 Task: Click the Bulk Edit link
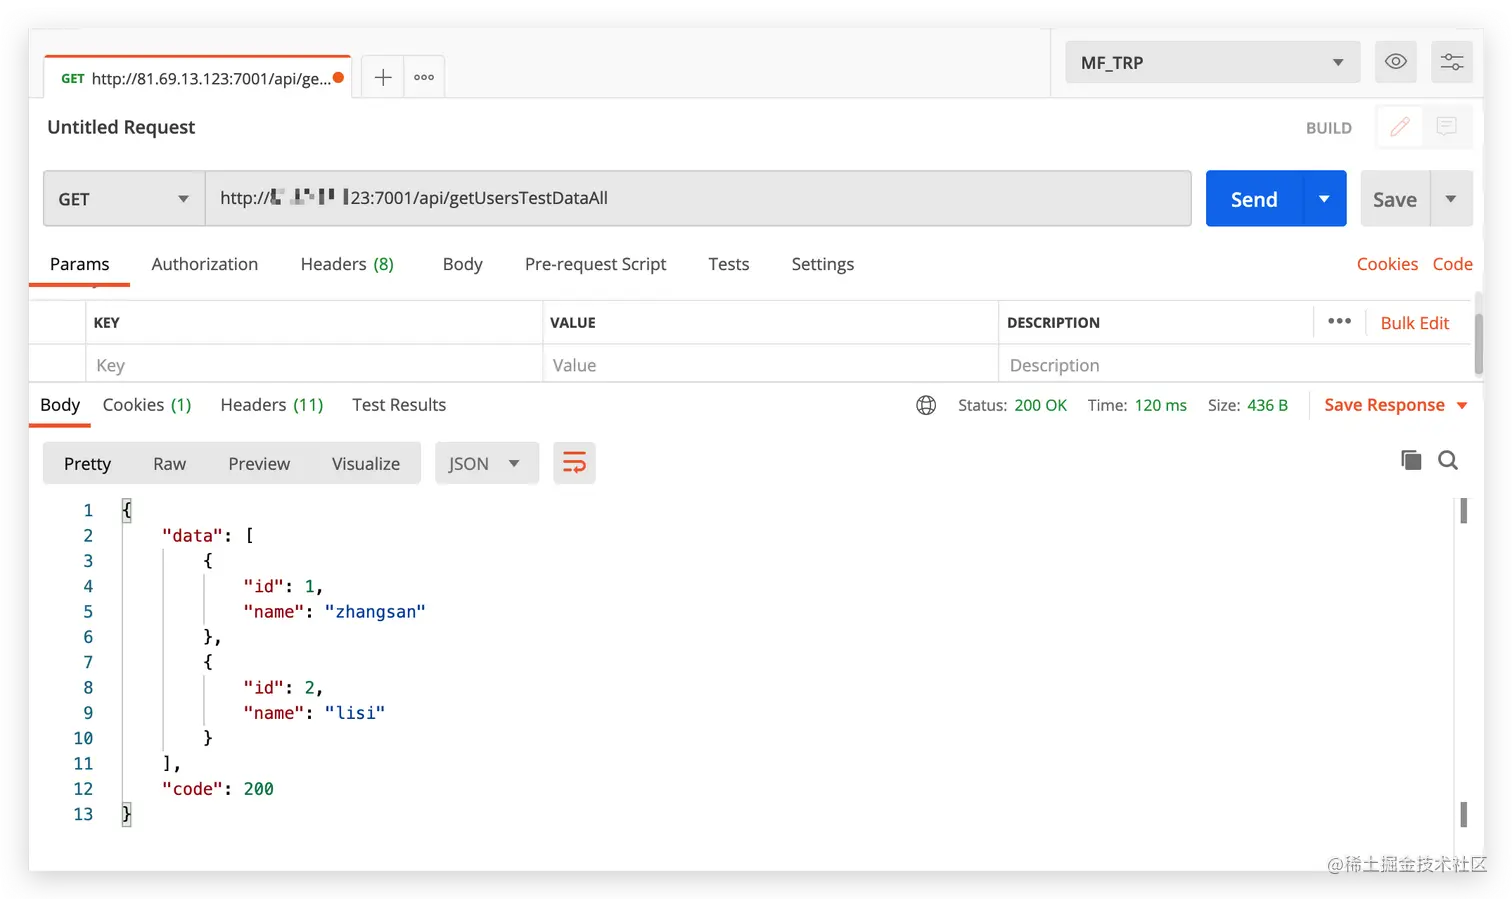point(1414,323)
